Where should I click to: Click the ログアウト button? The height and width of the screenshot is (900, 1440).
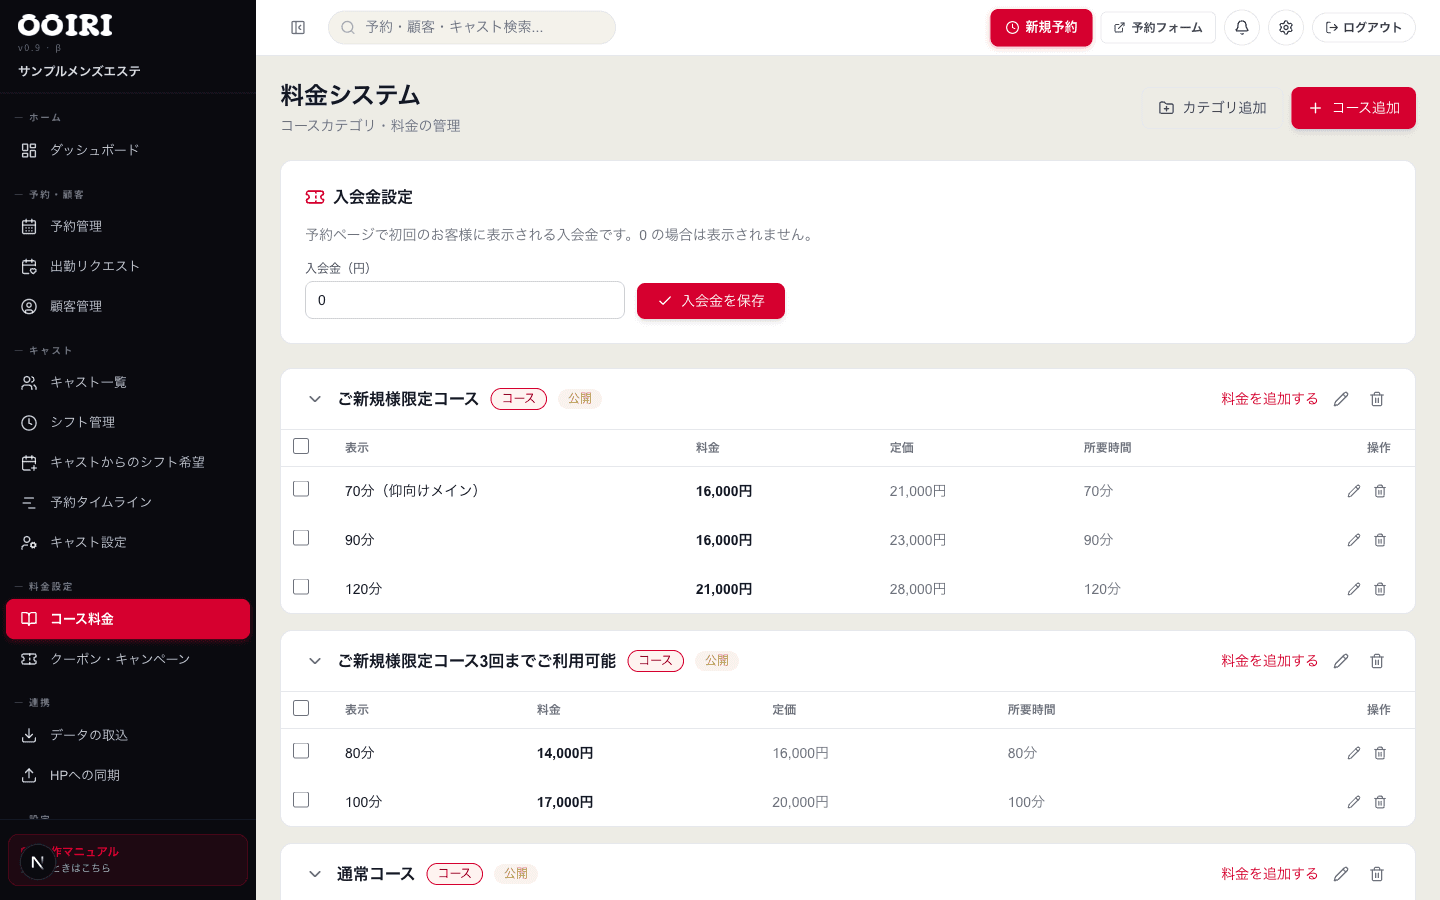1364,28
